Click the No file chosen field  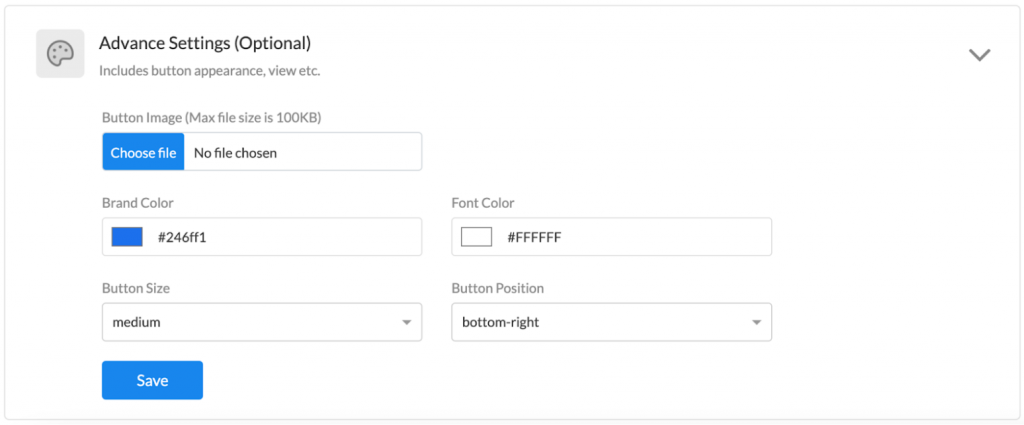[302, 152]
